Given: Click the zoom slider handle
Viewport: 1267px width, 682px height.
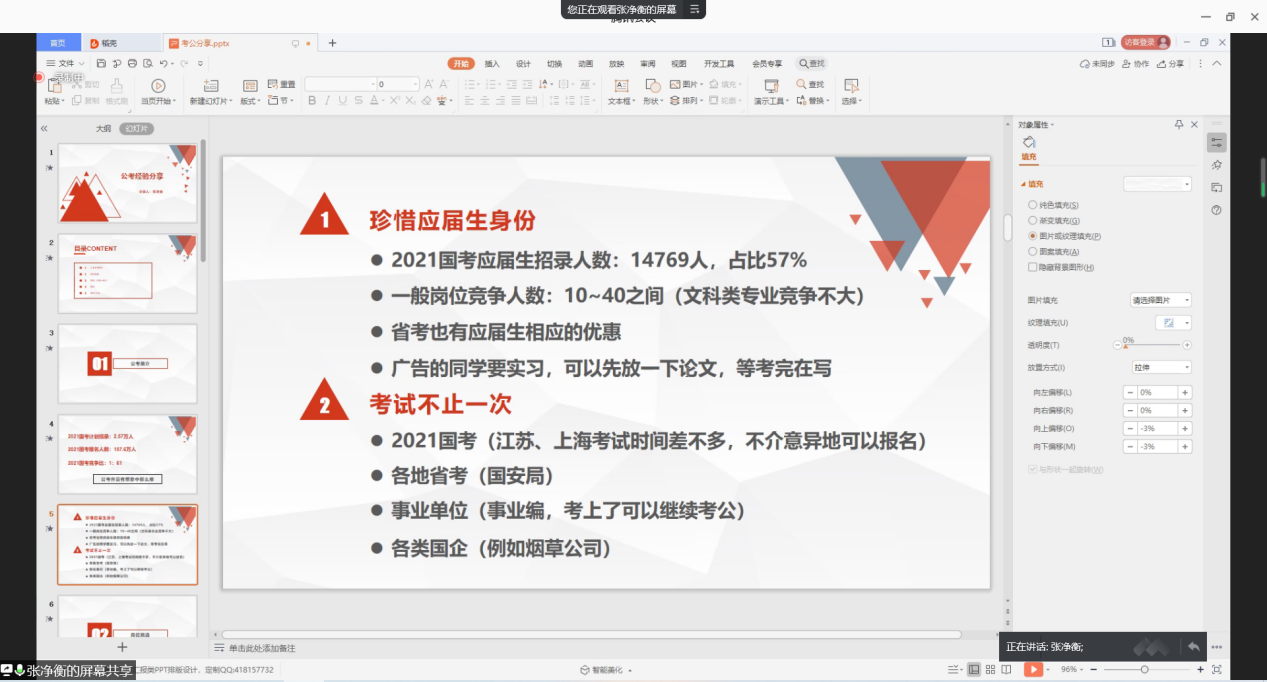Looking at the screenshot, I should click(1144, 670).
